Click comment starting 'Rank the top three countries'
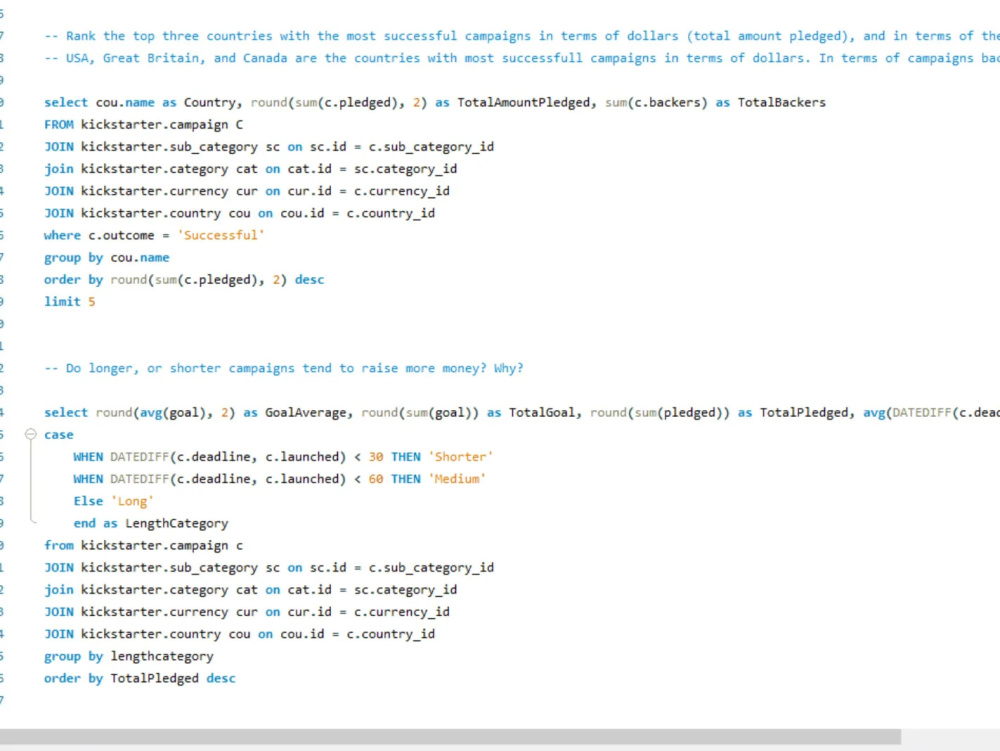The image size is (1000, 751). 522,36
